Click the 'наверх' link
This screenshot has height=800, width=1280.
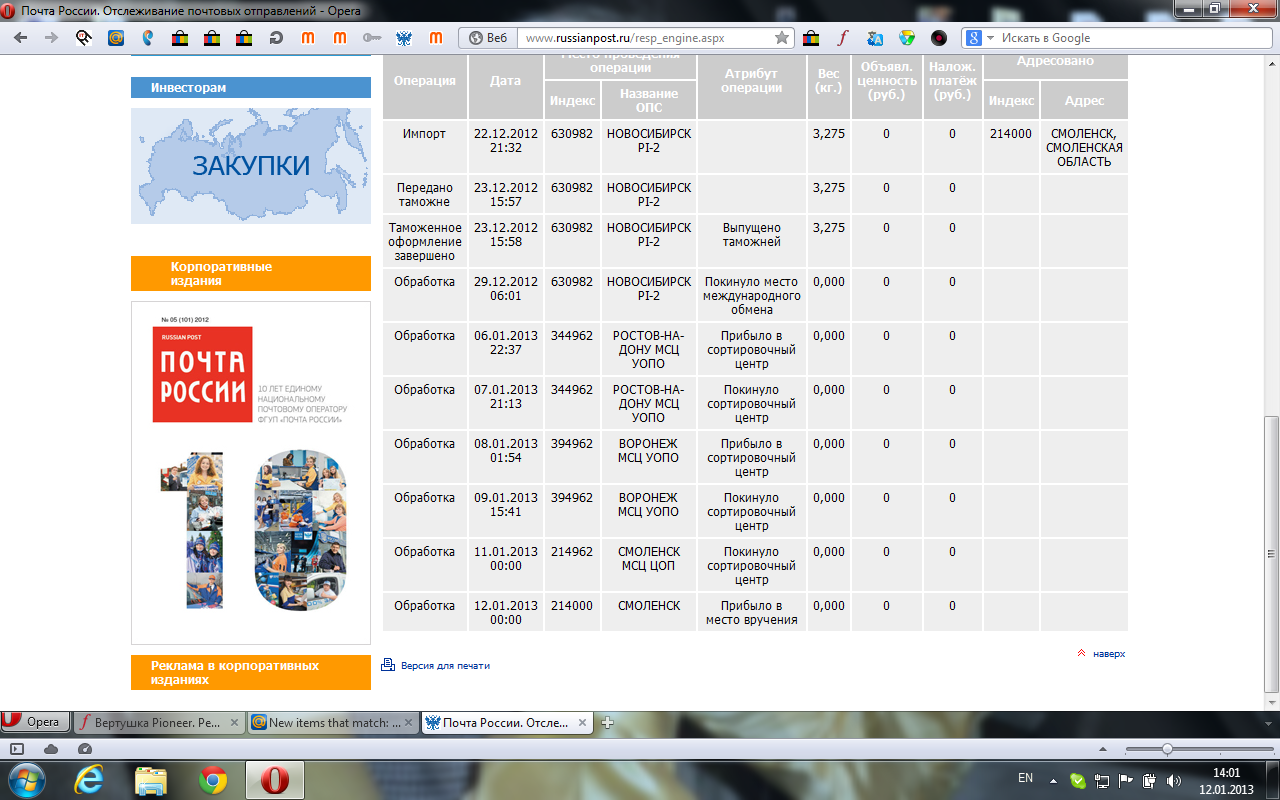[1108, 653]
